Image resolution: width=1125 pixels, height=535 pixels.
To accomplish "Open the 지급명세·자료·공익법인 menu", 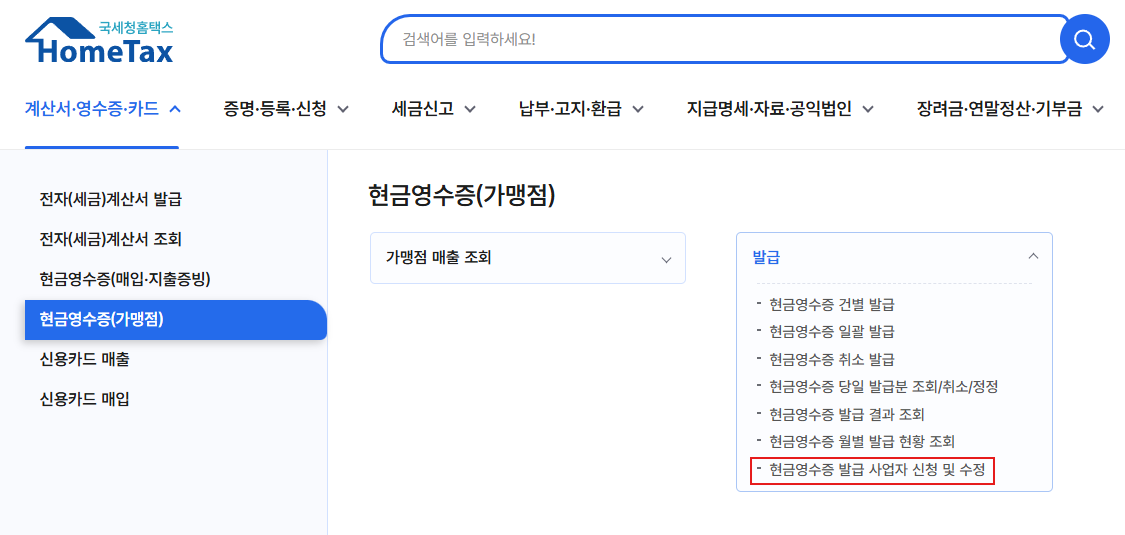I will tap(780, 109).
